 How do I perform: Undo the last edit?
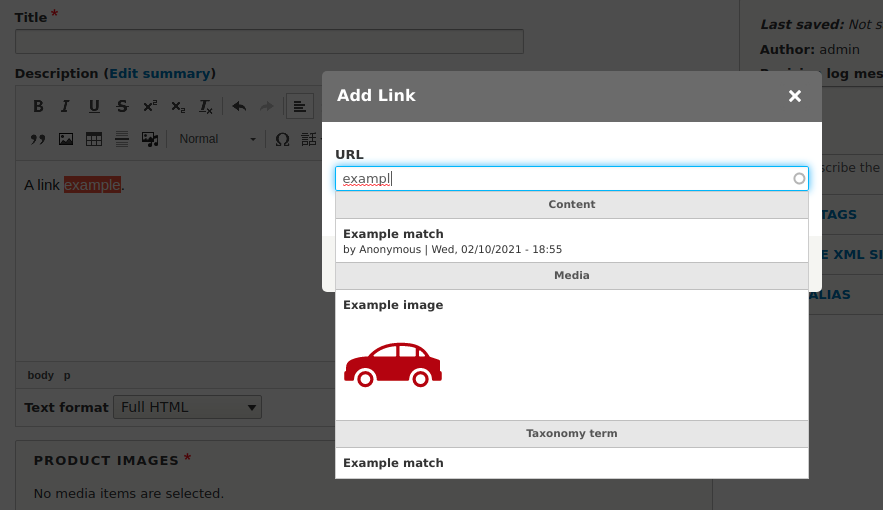coord(239,106)
